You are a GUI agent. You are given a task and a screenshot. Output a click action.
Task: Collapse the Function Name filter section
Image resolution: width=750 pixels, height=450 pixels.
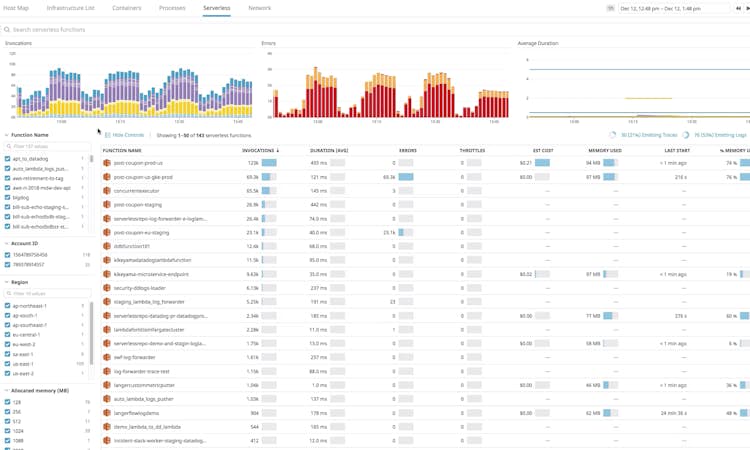pyautogui.click(x=6, y=135)
